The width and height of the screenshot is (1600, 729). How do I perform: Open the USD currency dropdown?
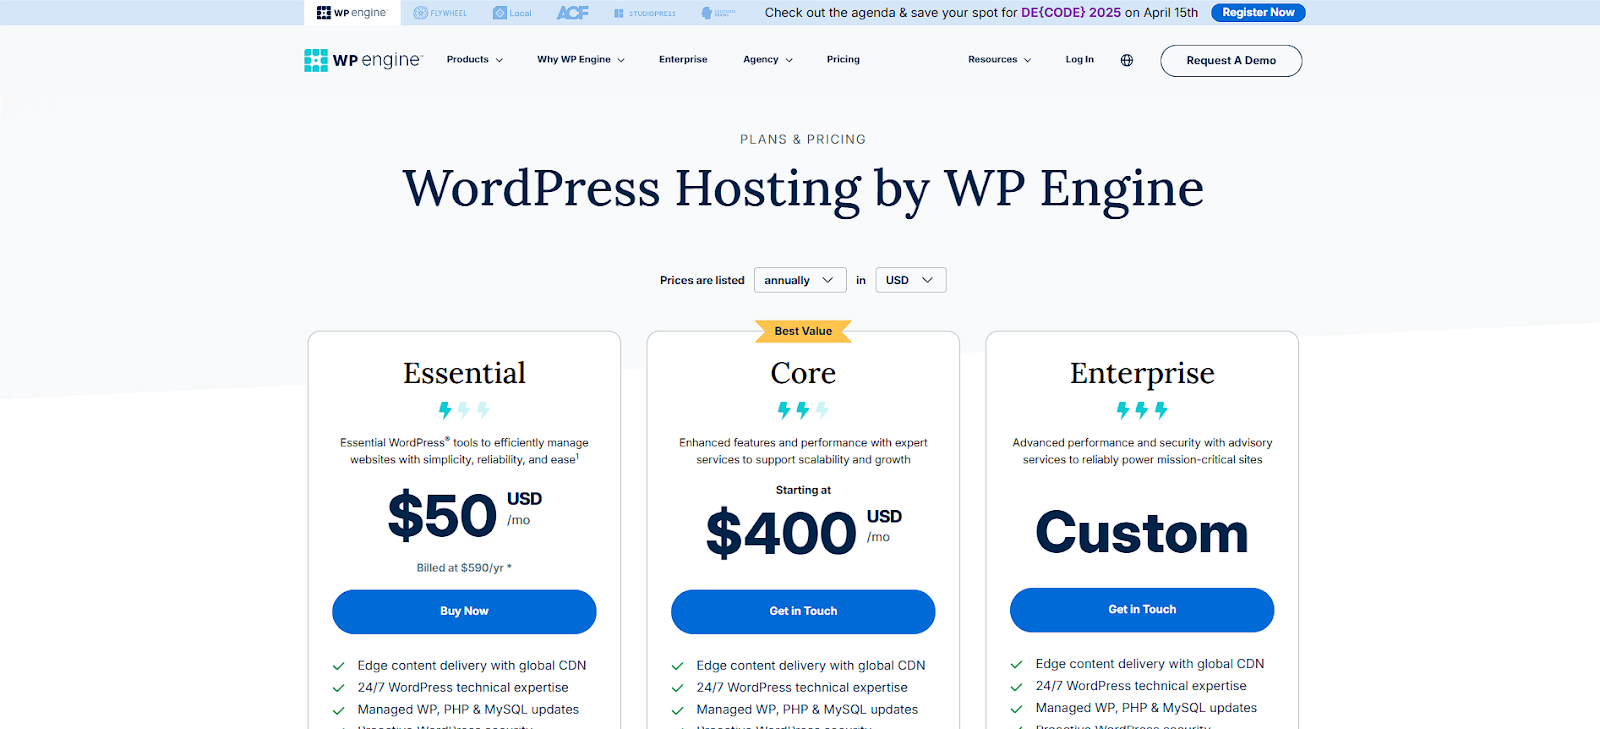coord(911,280)
